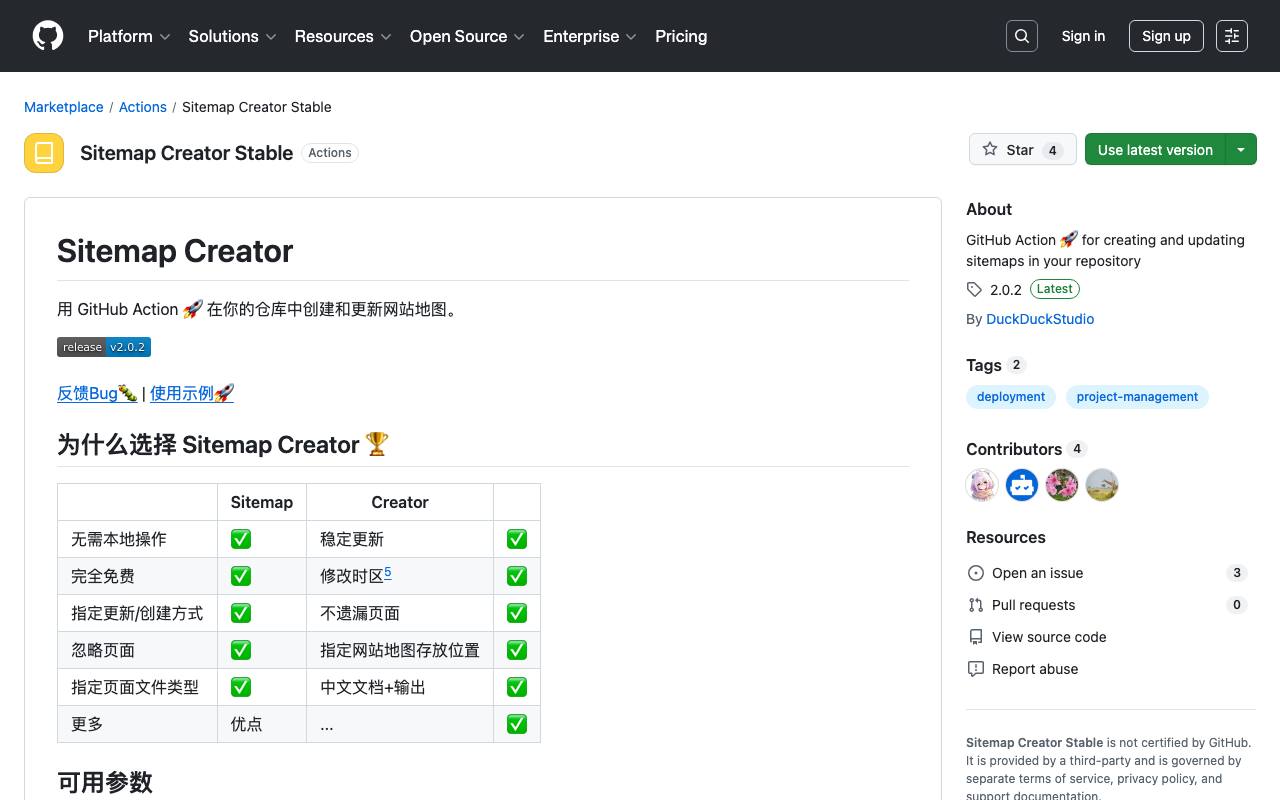Click the Contributors heading
Image resolution: width=1280 pixels, height=800 pixels.
1014,449
